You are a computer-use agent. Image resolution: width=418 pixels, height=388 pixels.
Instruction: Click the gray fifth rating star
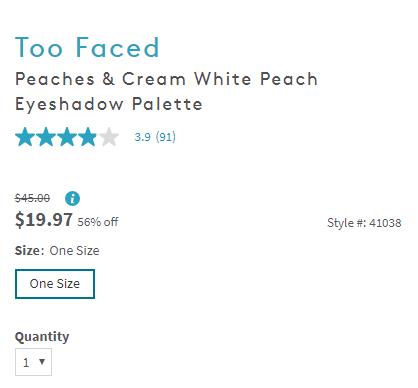109,137
